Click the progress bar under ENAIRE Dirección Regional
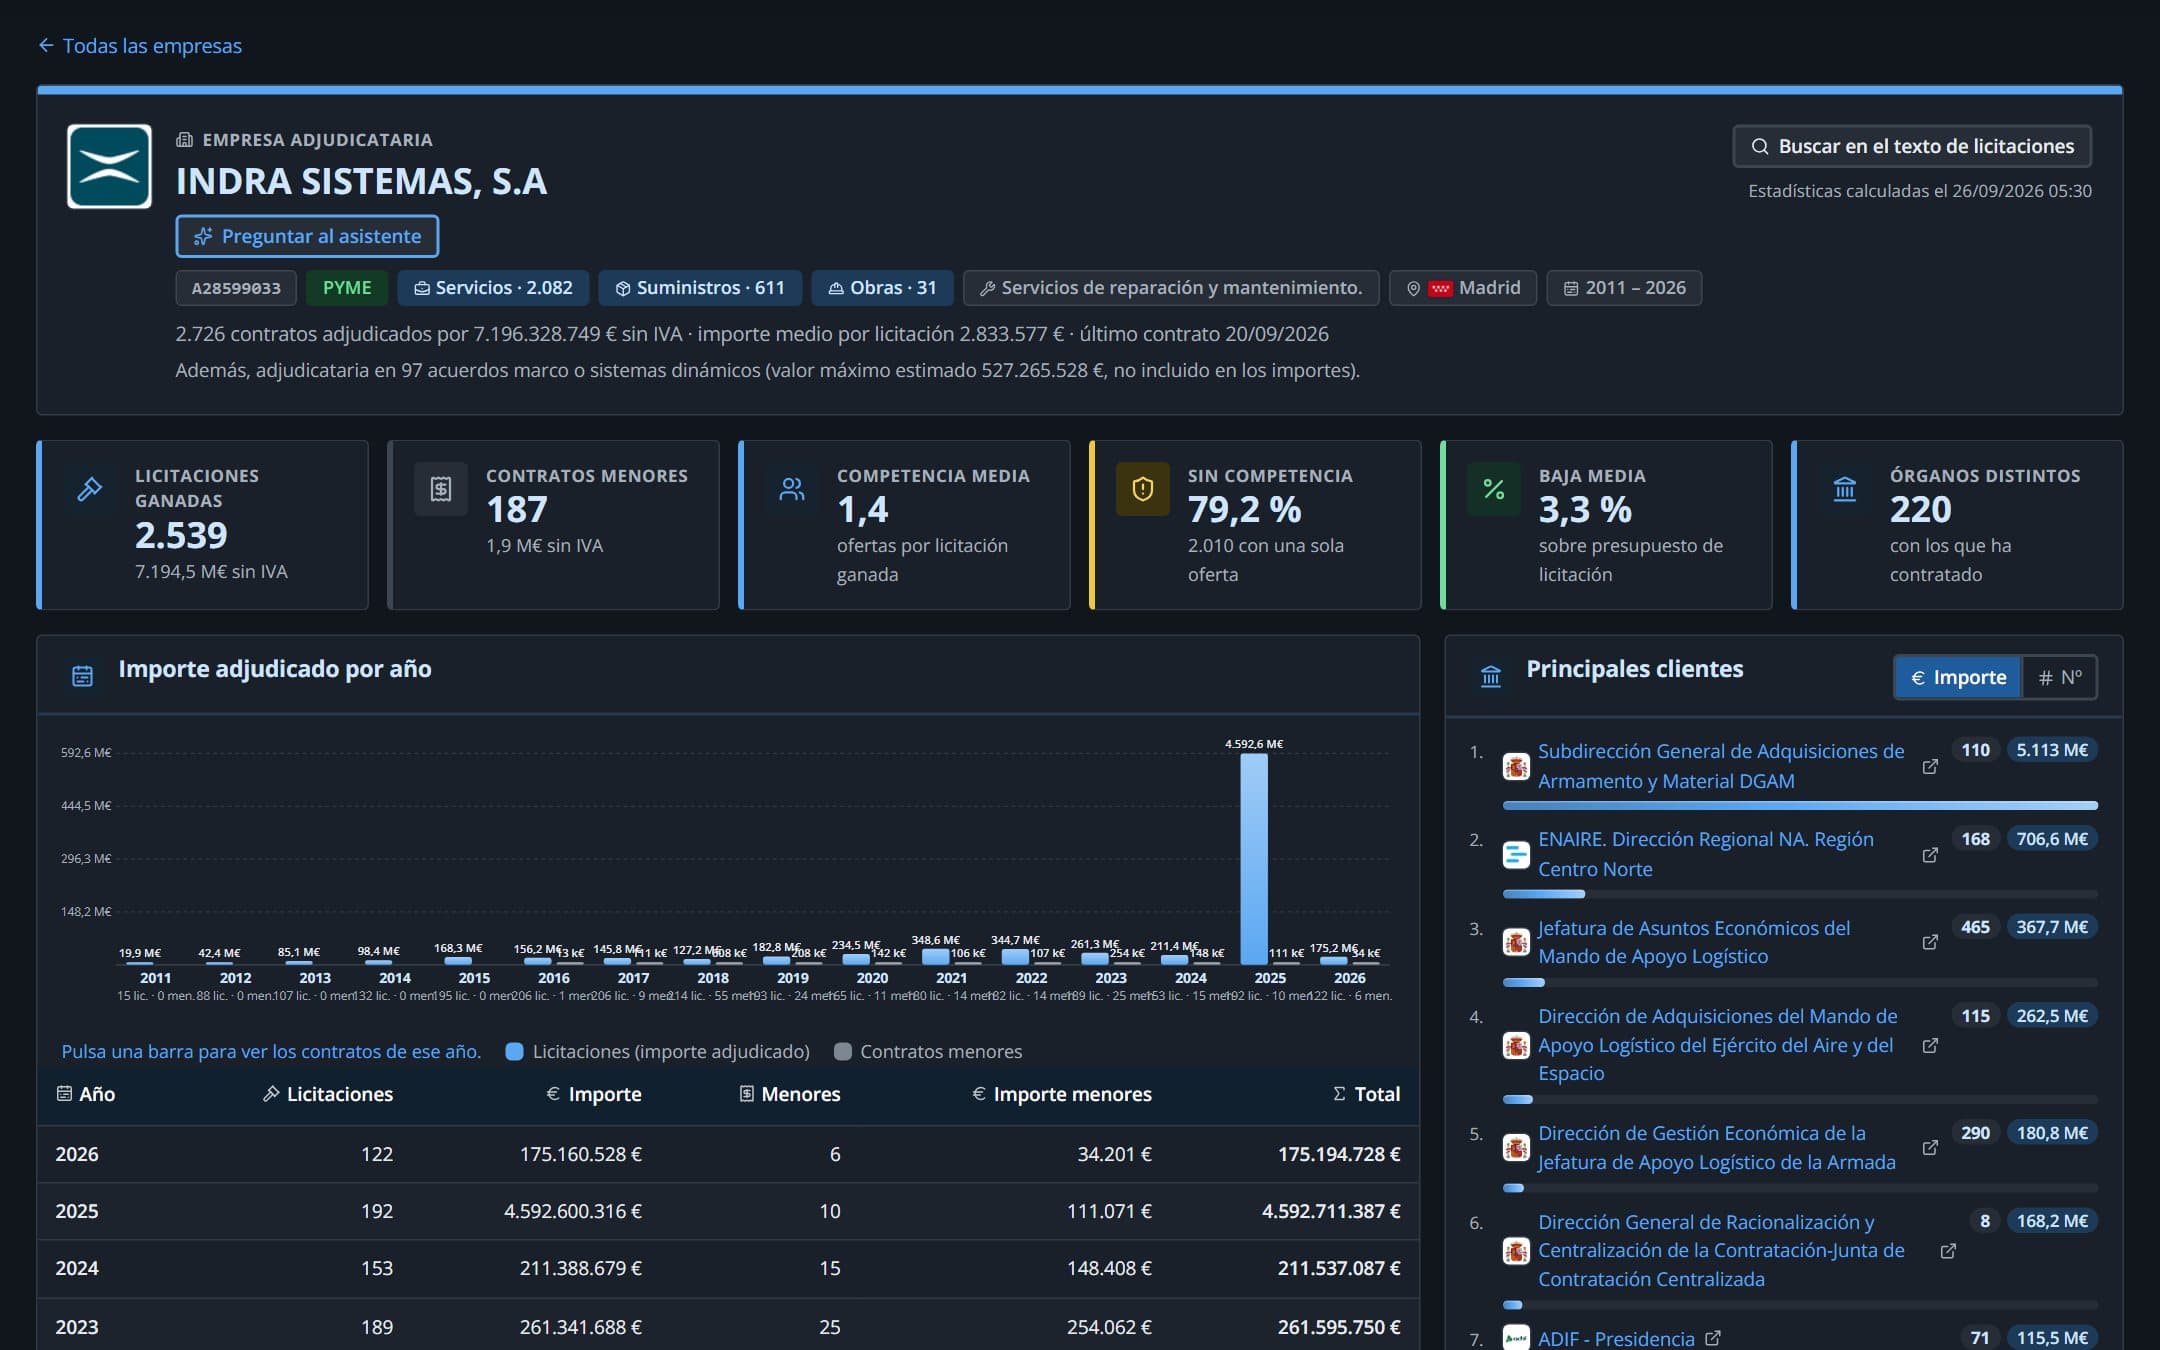The width and height of the screenshot is (2160, 1350). tap(1800, 893)
